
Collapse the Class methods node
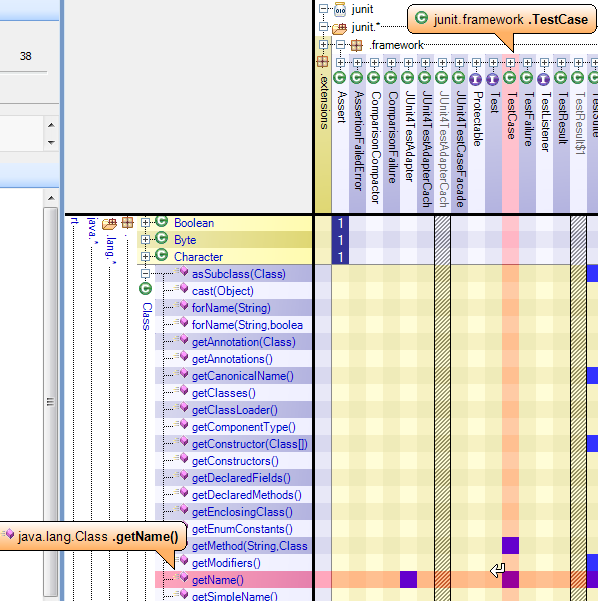point(145,274)
